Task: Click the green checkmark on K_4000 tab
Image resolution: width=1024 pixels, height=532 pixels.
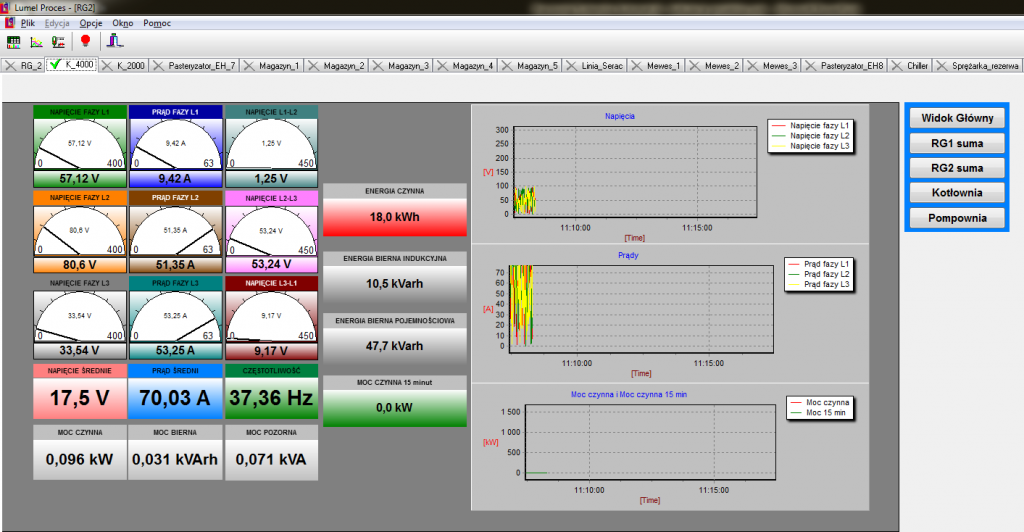Action: (x=55, y=65)
